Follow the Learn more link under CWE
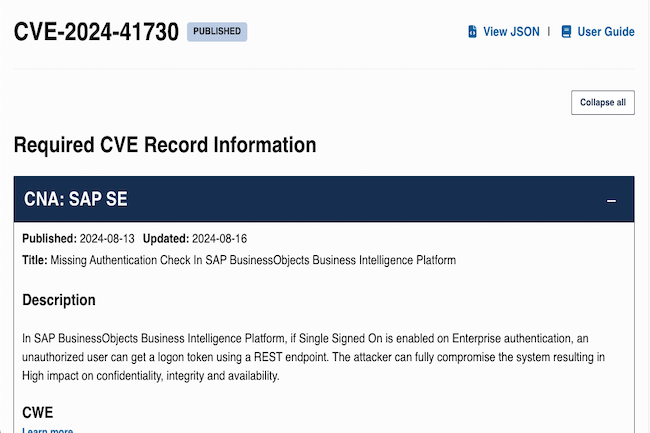 click(48, 430)
